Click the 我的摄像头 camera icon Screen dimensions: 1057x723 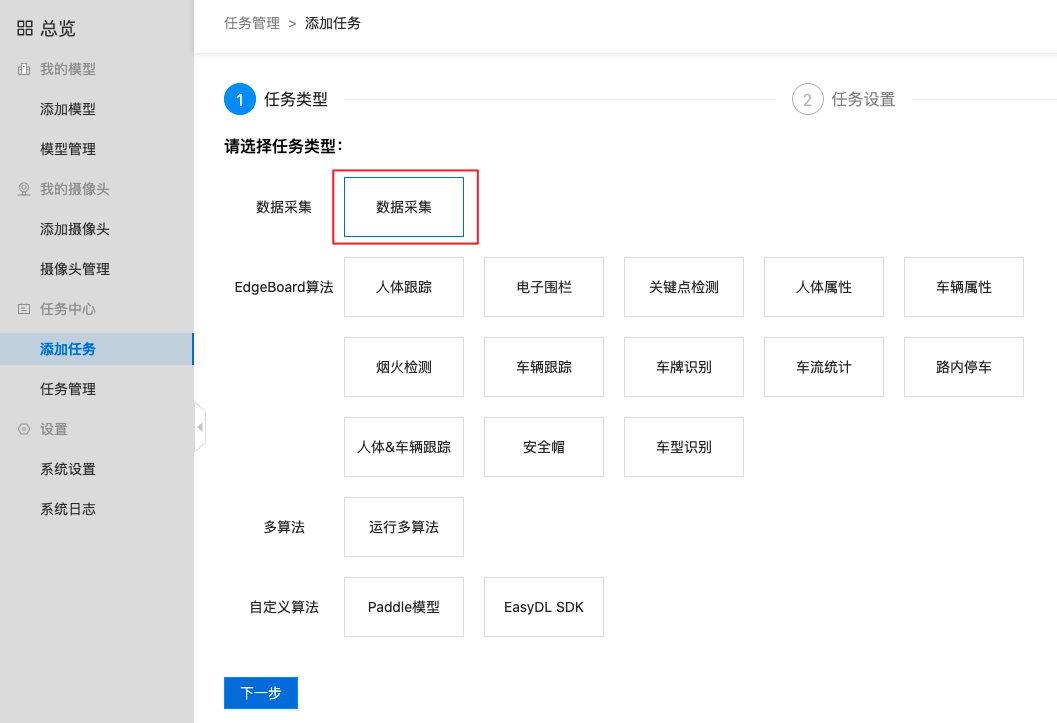coord(24,189)
